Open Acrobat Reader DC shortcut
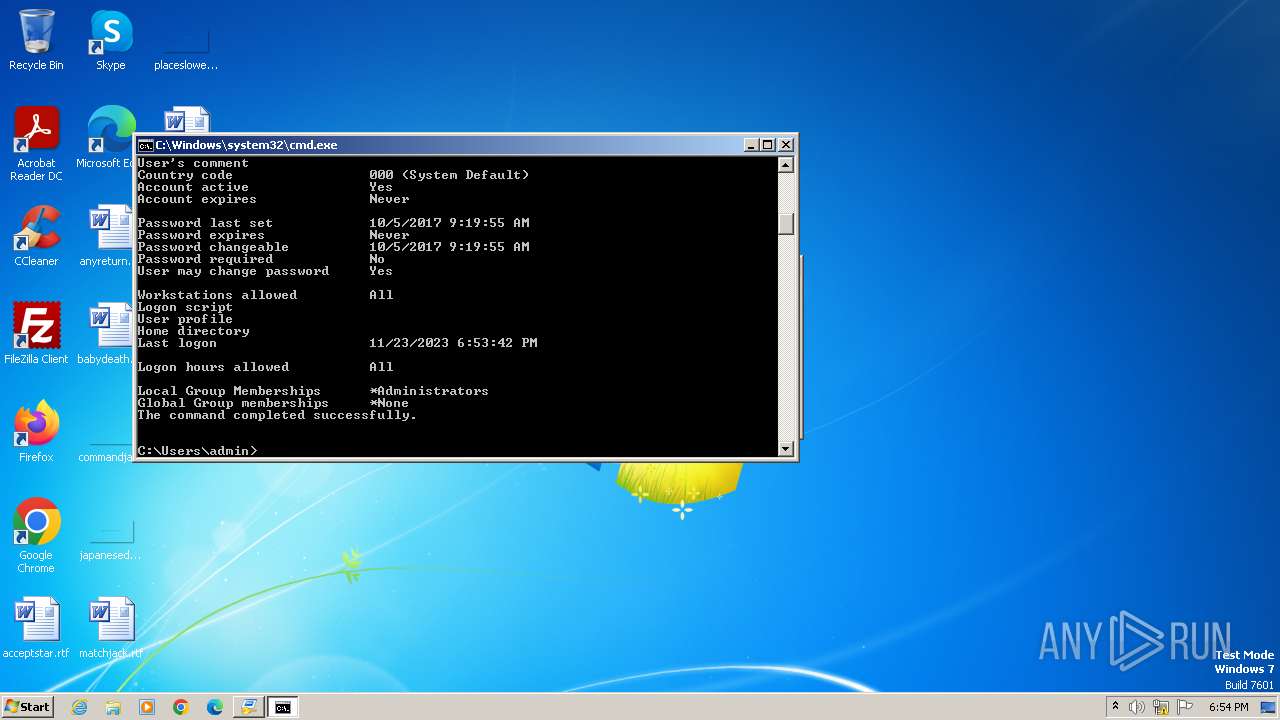 pyautogui.click(x=36, y=144)
